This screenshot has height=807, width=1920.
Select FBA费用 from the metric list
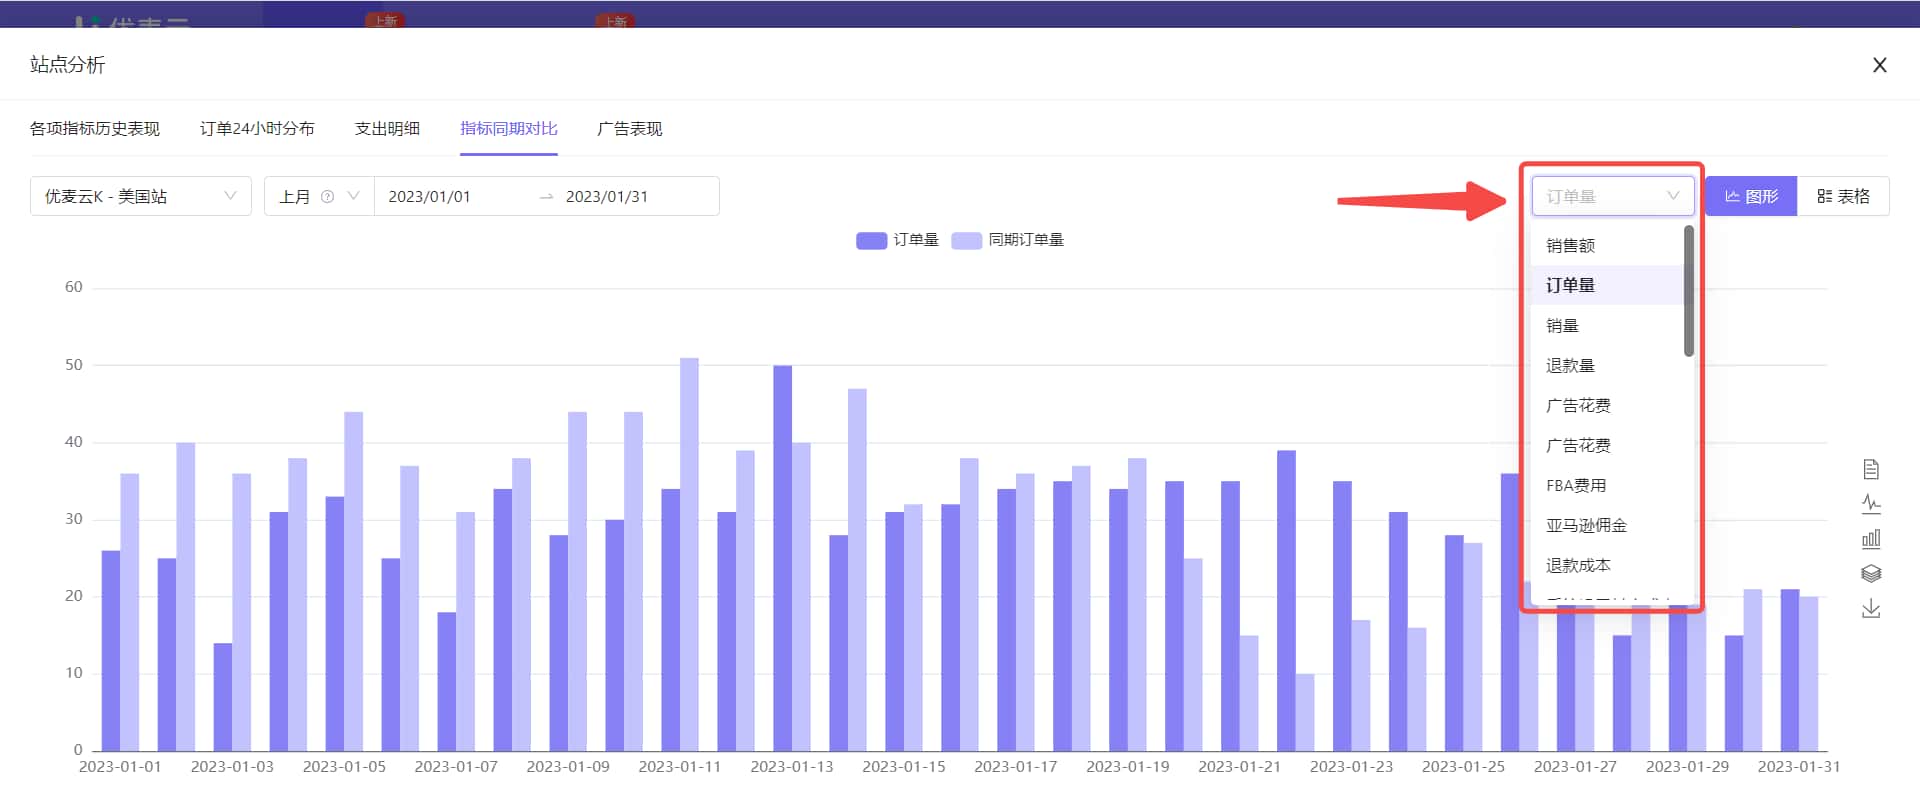coord(1607,485)
